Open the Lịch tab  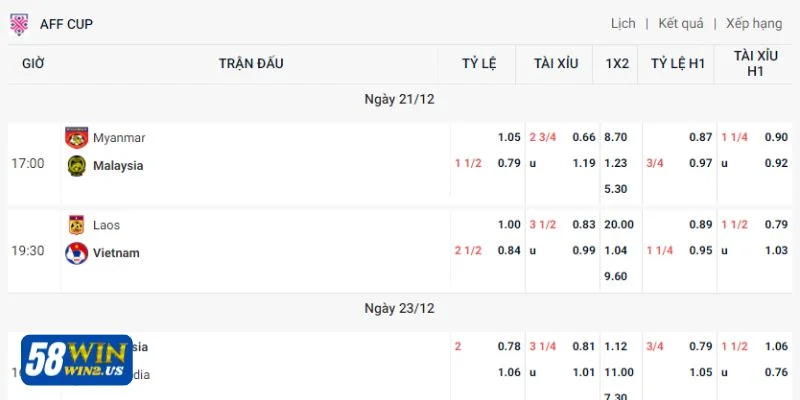[x=623, y=24]
